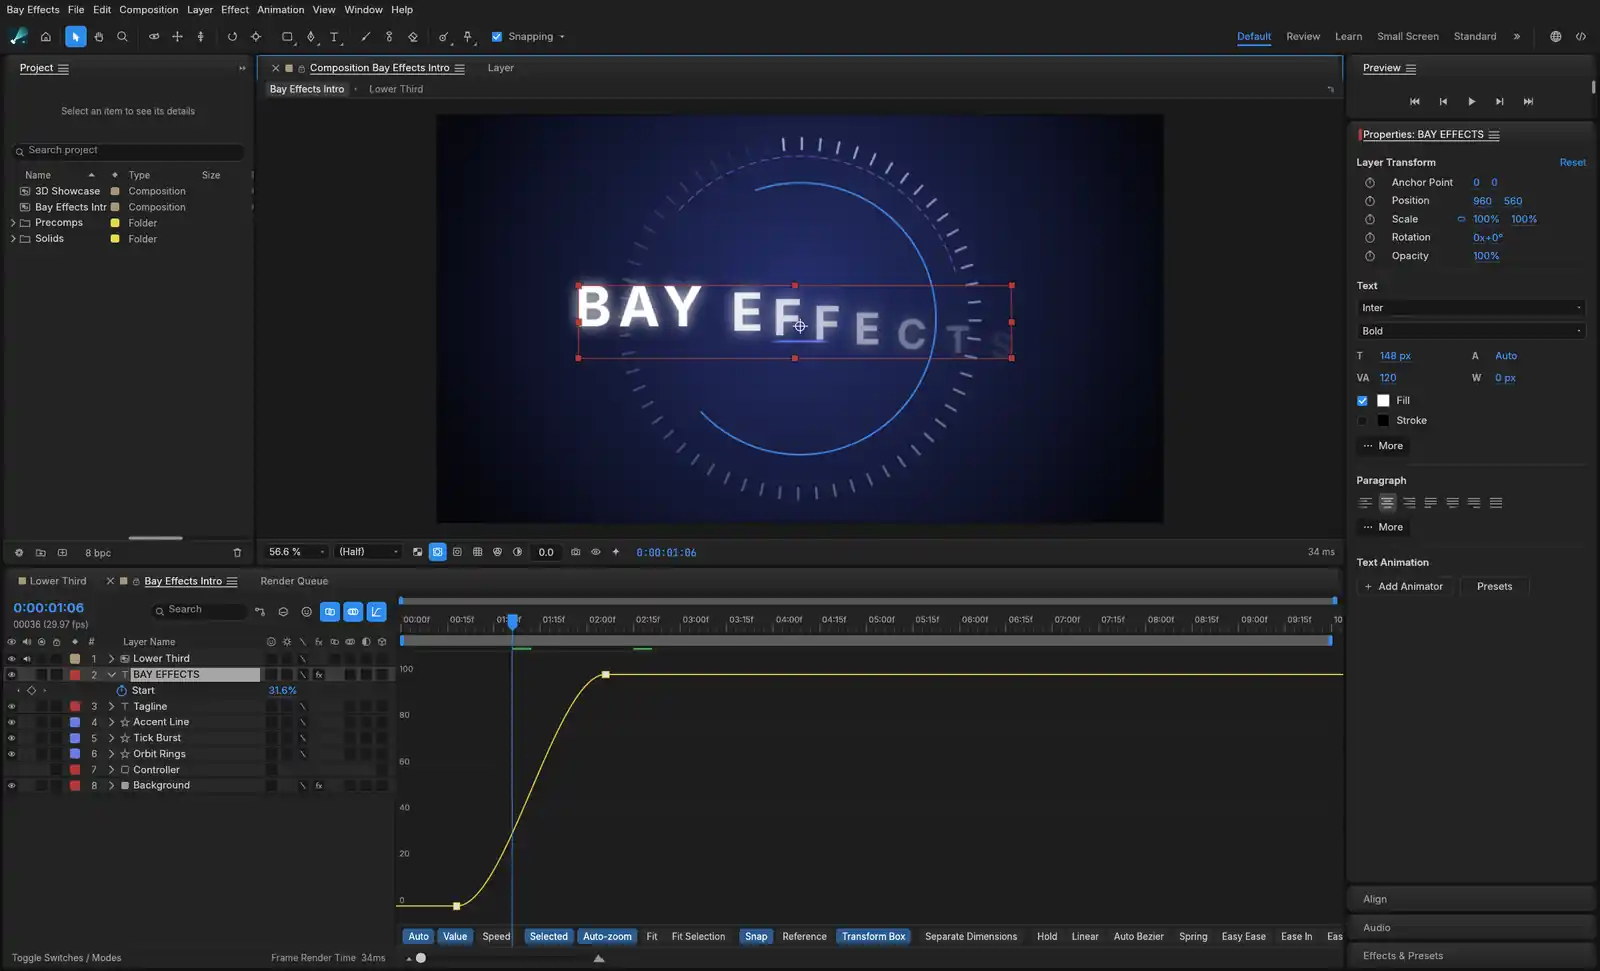This screenshot has height=971, width=1600.
Task: Select the Zoom magnifier tool
Action: point(122,37)
